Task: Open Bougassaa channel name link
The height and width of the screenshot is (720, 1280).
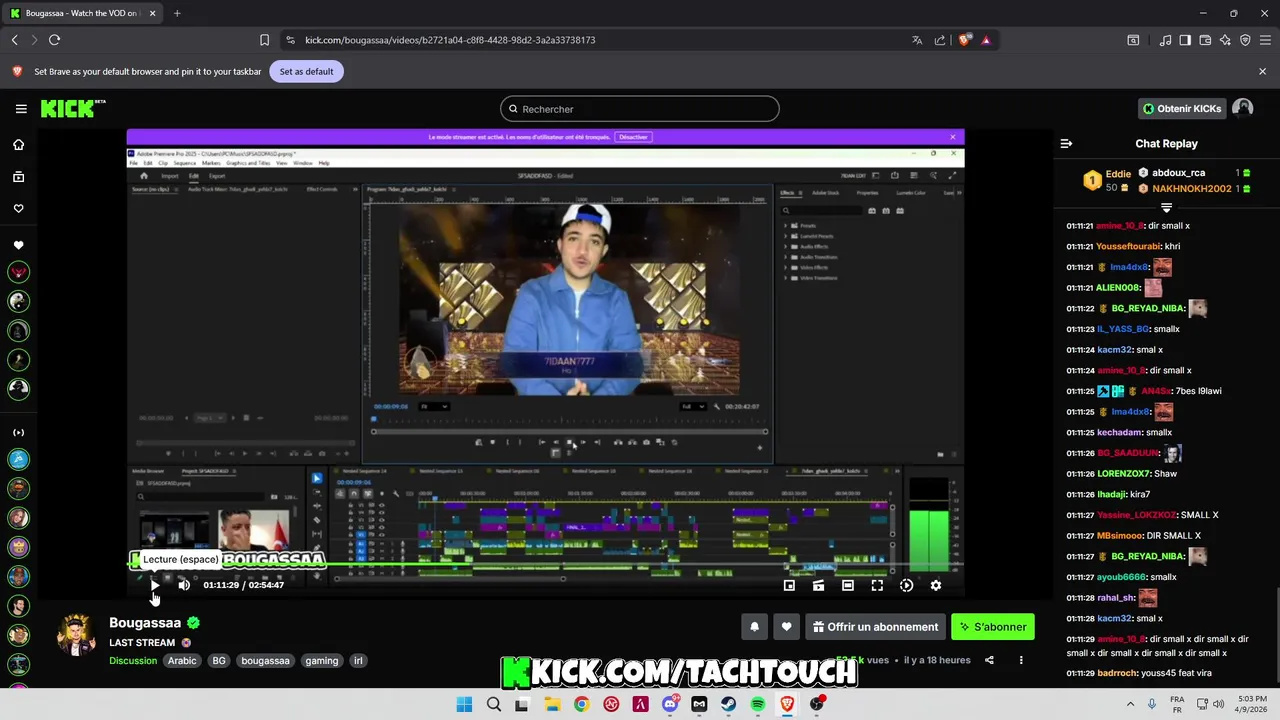Action: 145,623
